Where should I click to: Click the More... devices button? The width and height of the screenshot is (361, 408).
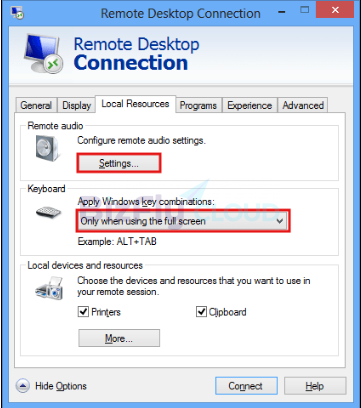(x=119, y=338)
